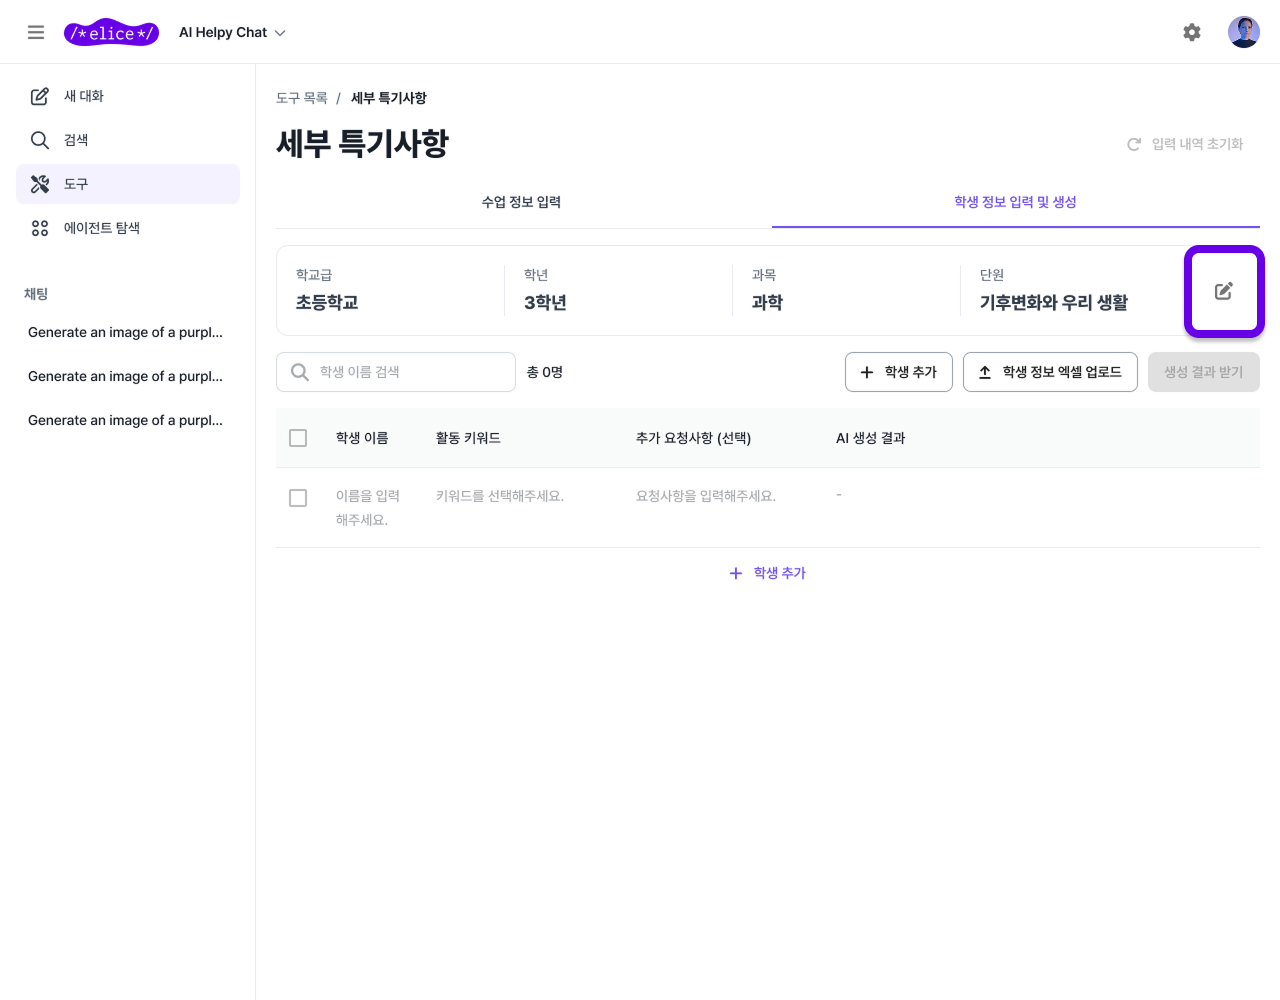Click the purple 학생 추가 link below the table

point(768,573)
